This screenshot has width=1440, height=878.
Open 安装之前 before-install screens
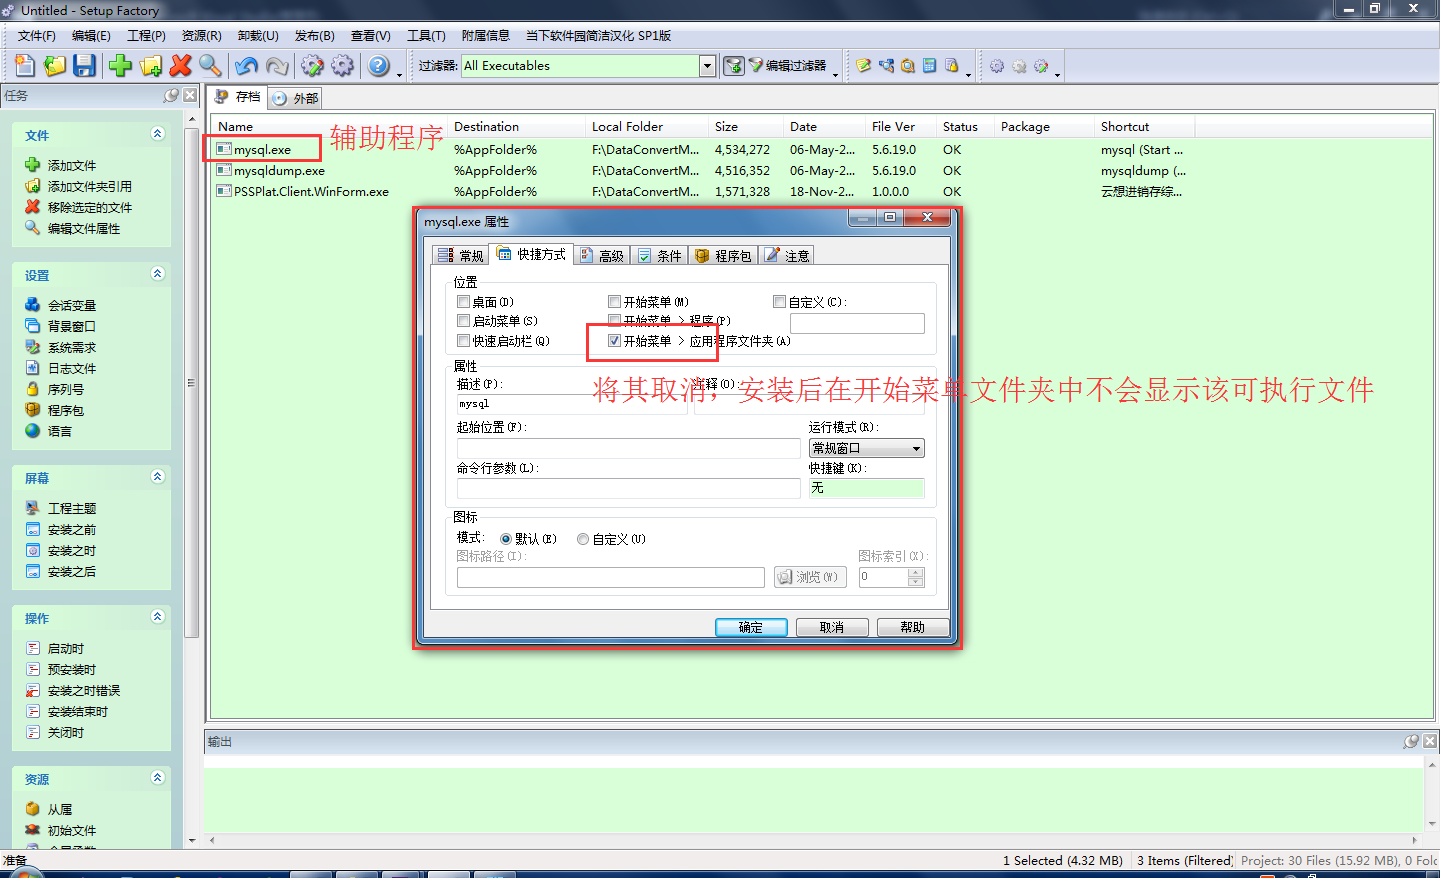click(x=61, y=529)
